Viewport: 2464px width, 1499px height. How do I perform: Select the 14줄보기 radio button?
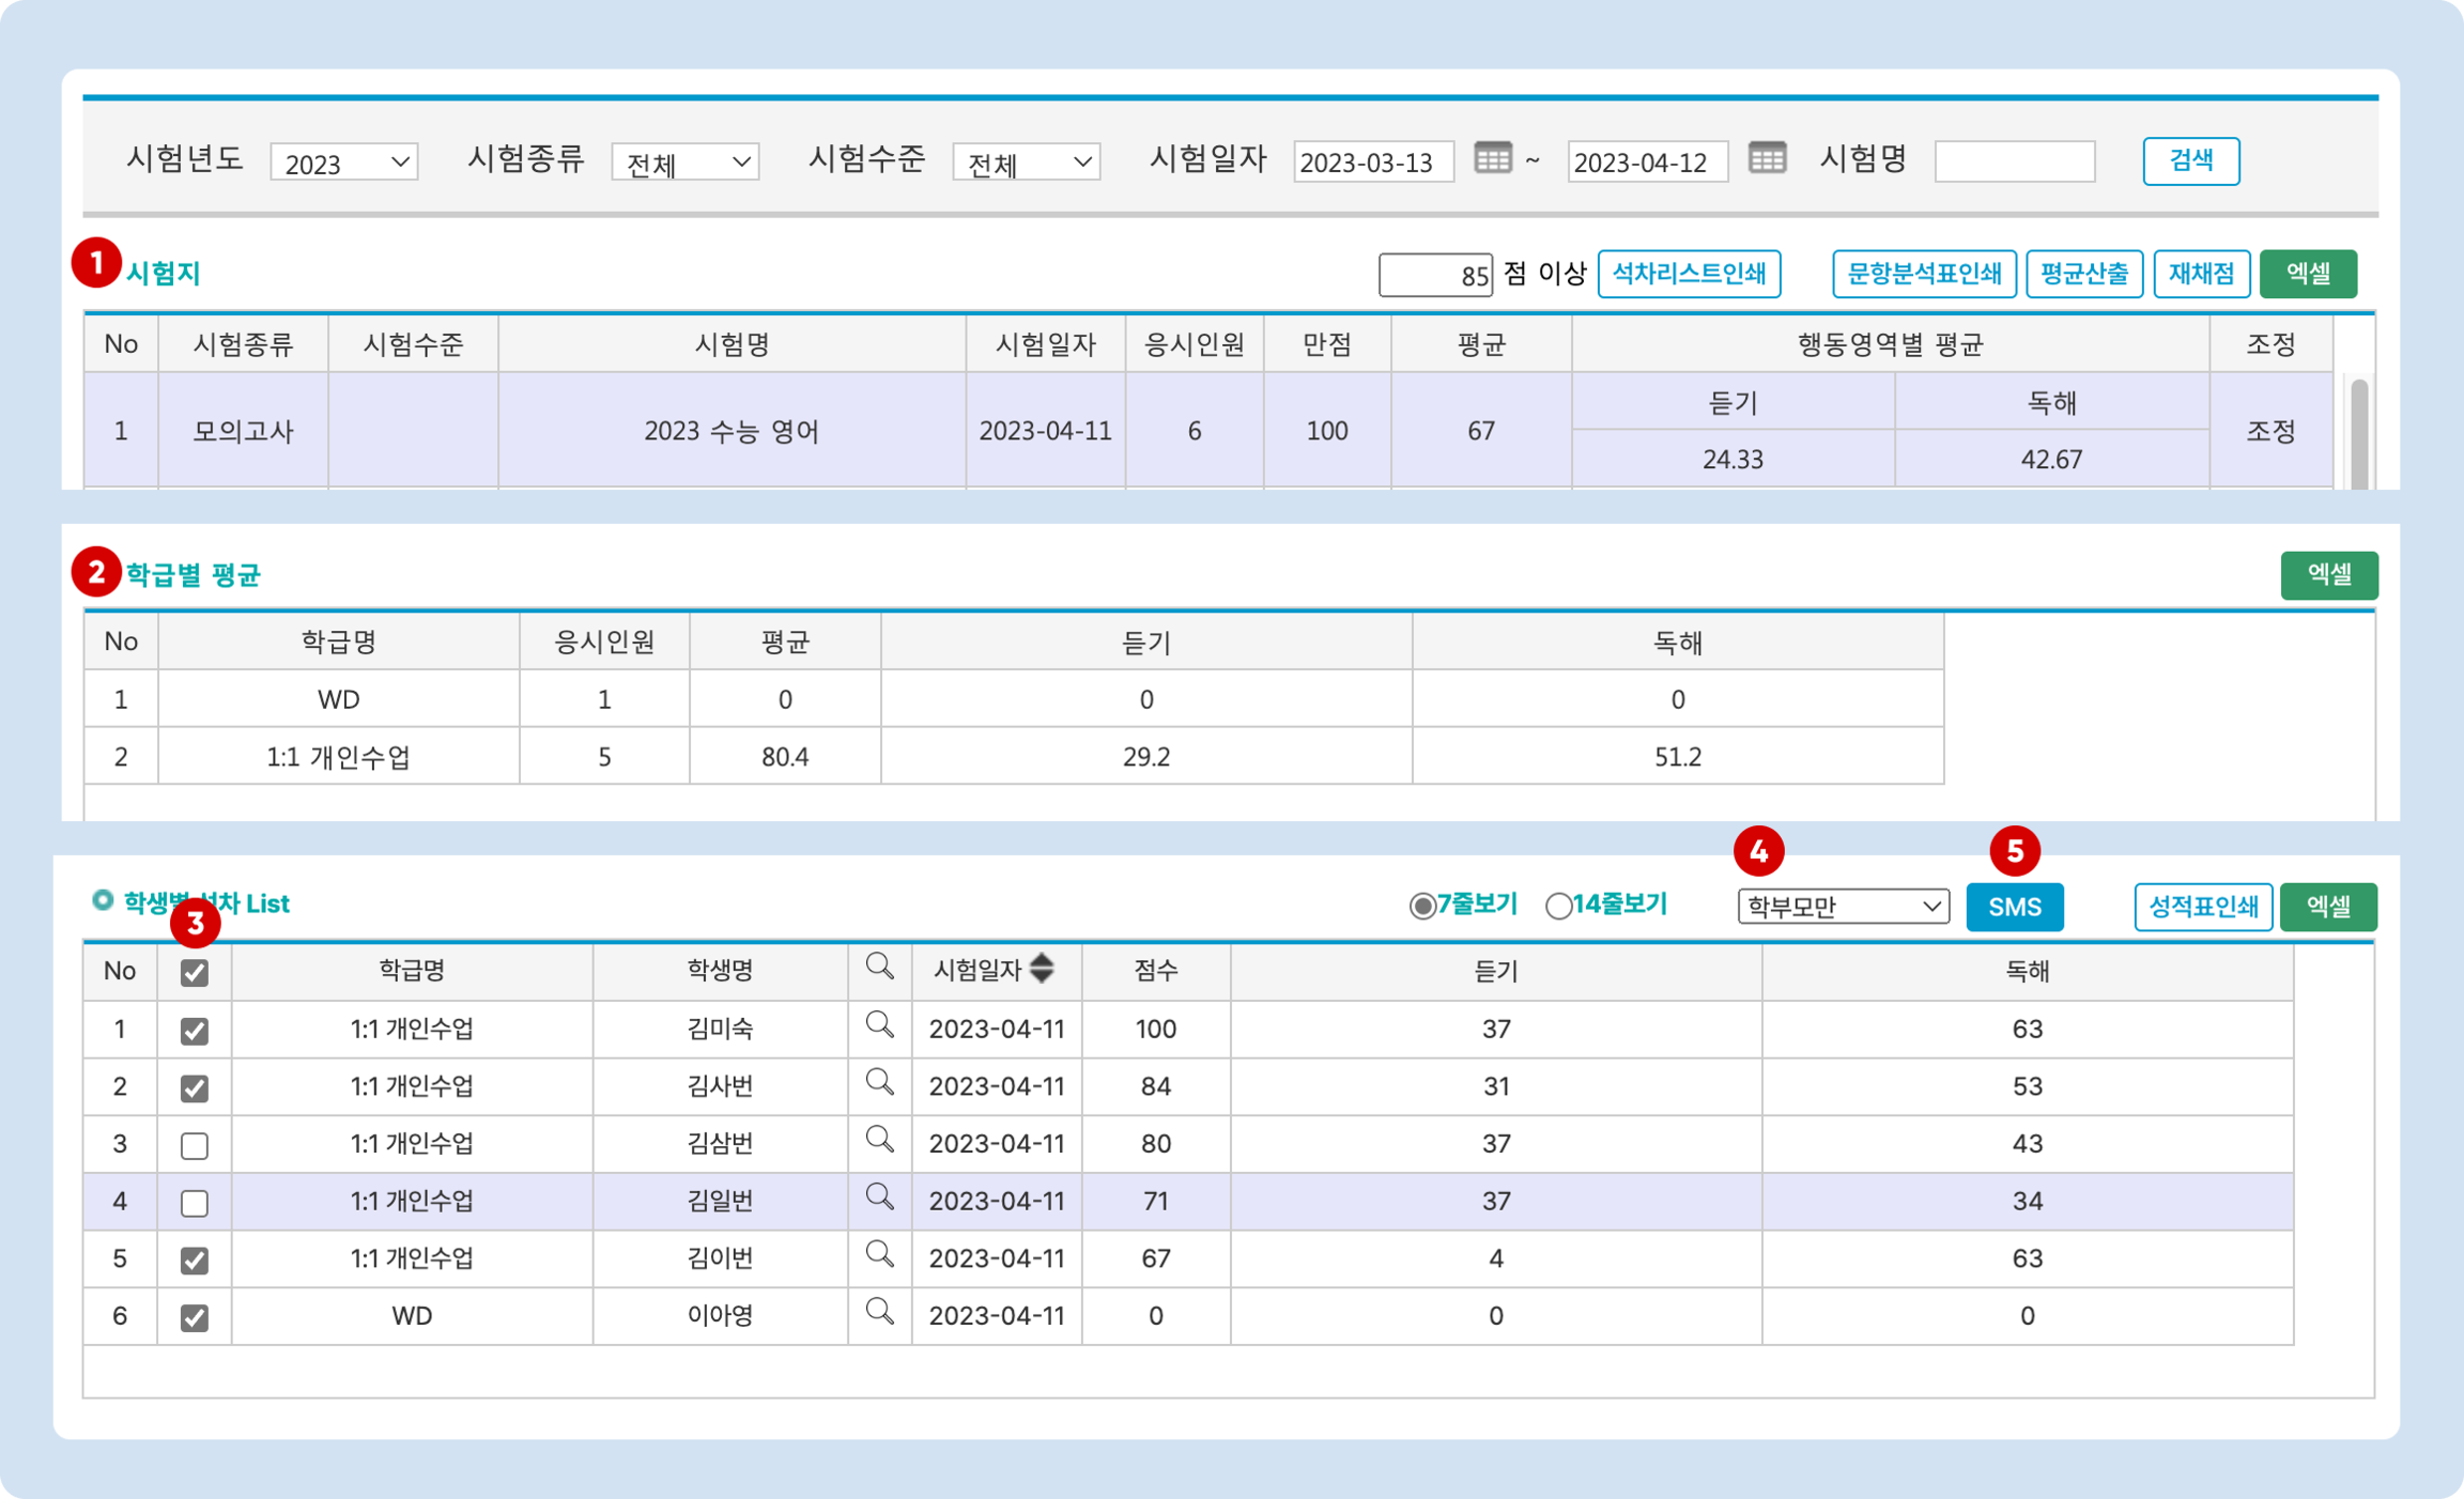(1558, 907)
